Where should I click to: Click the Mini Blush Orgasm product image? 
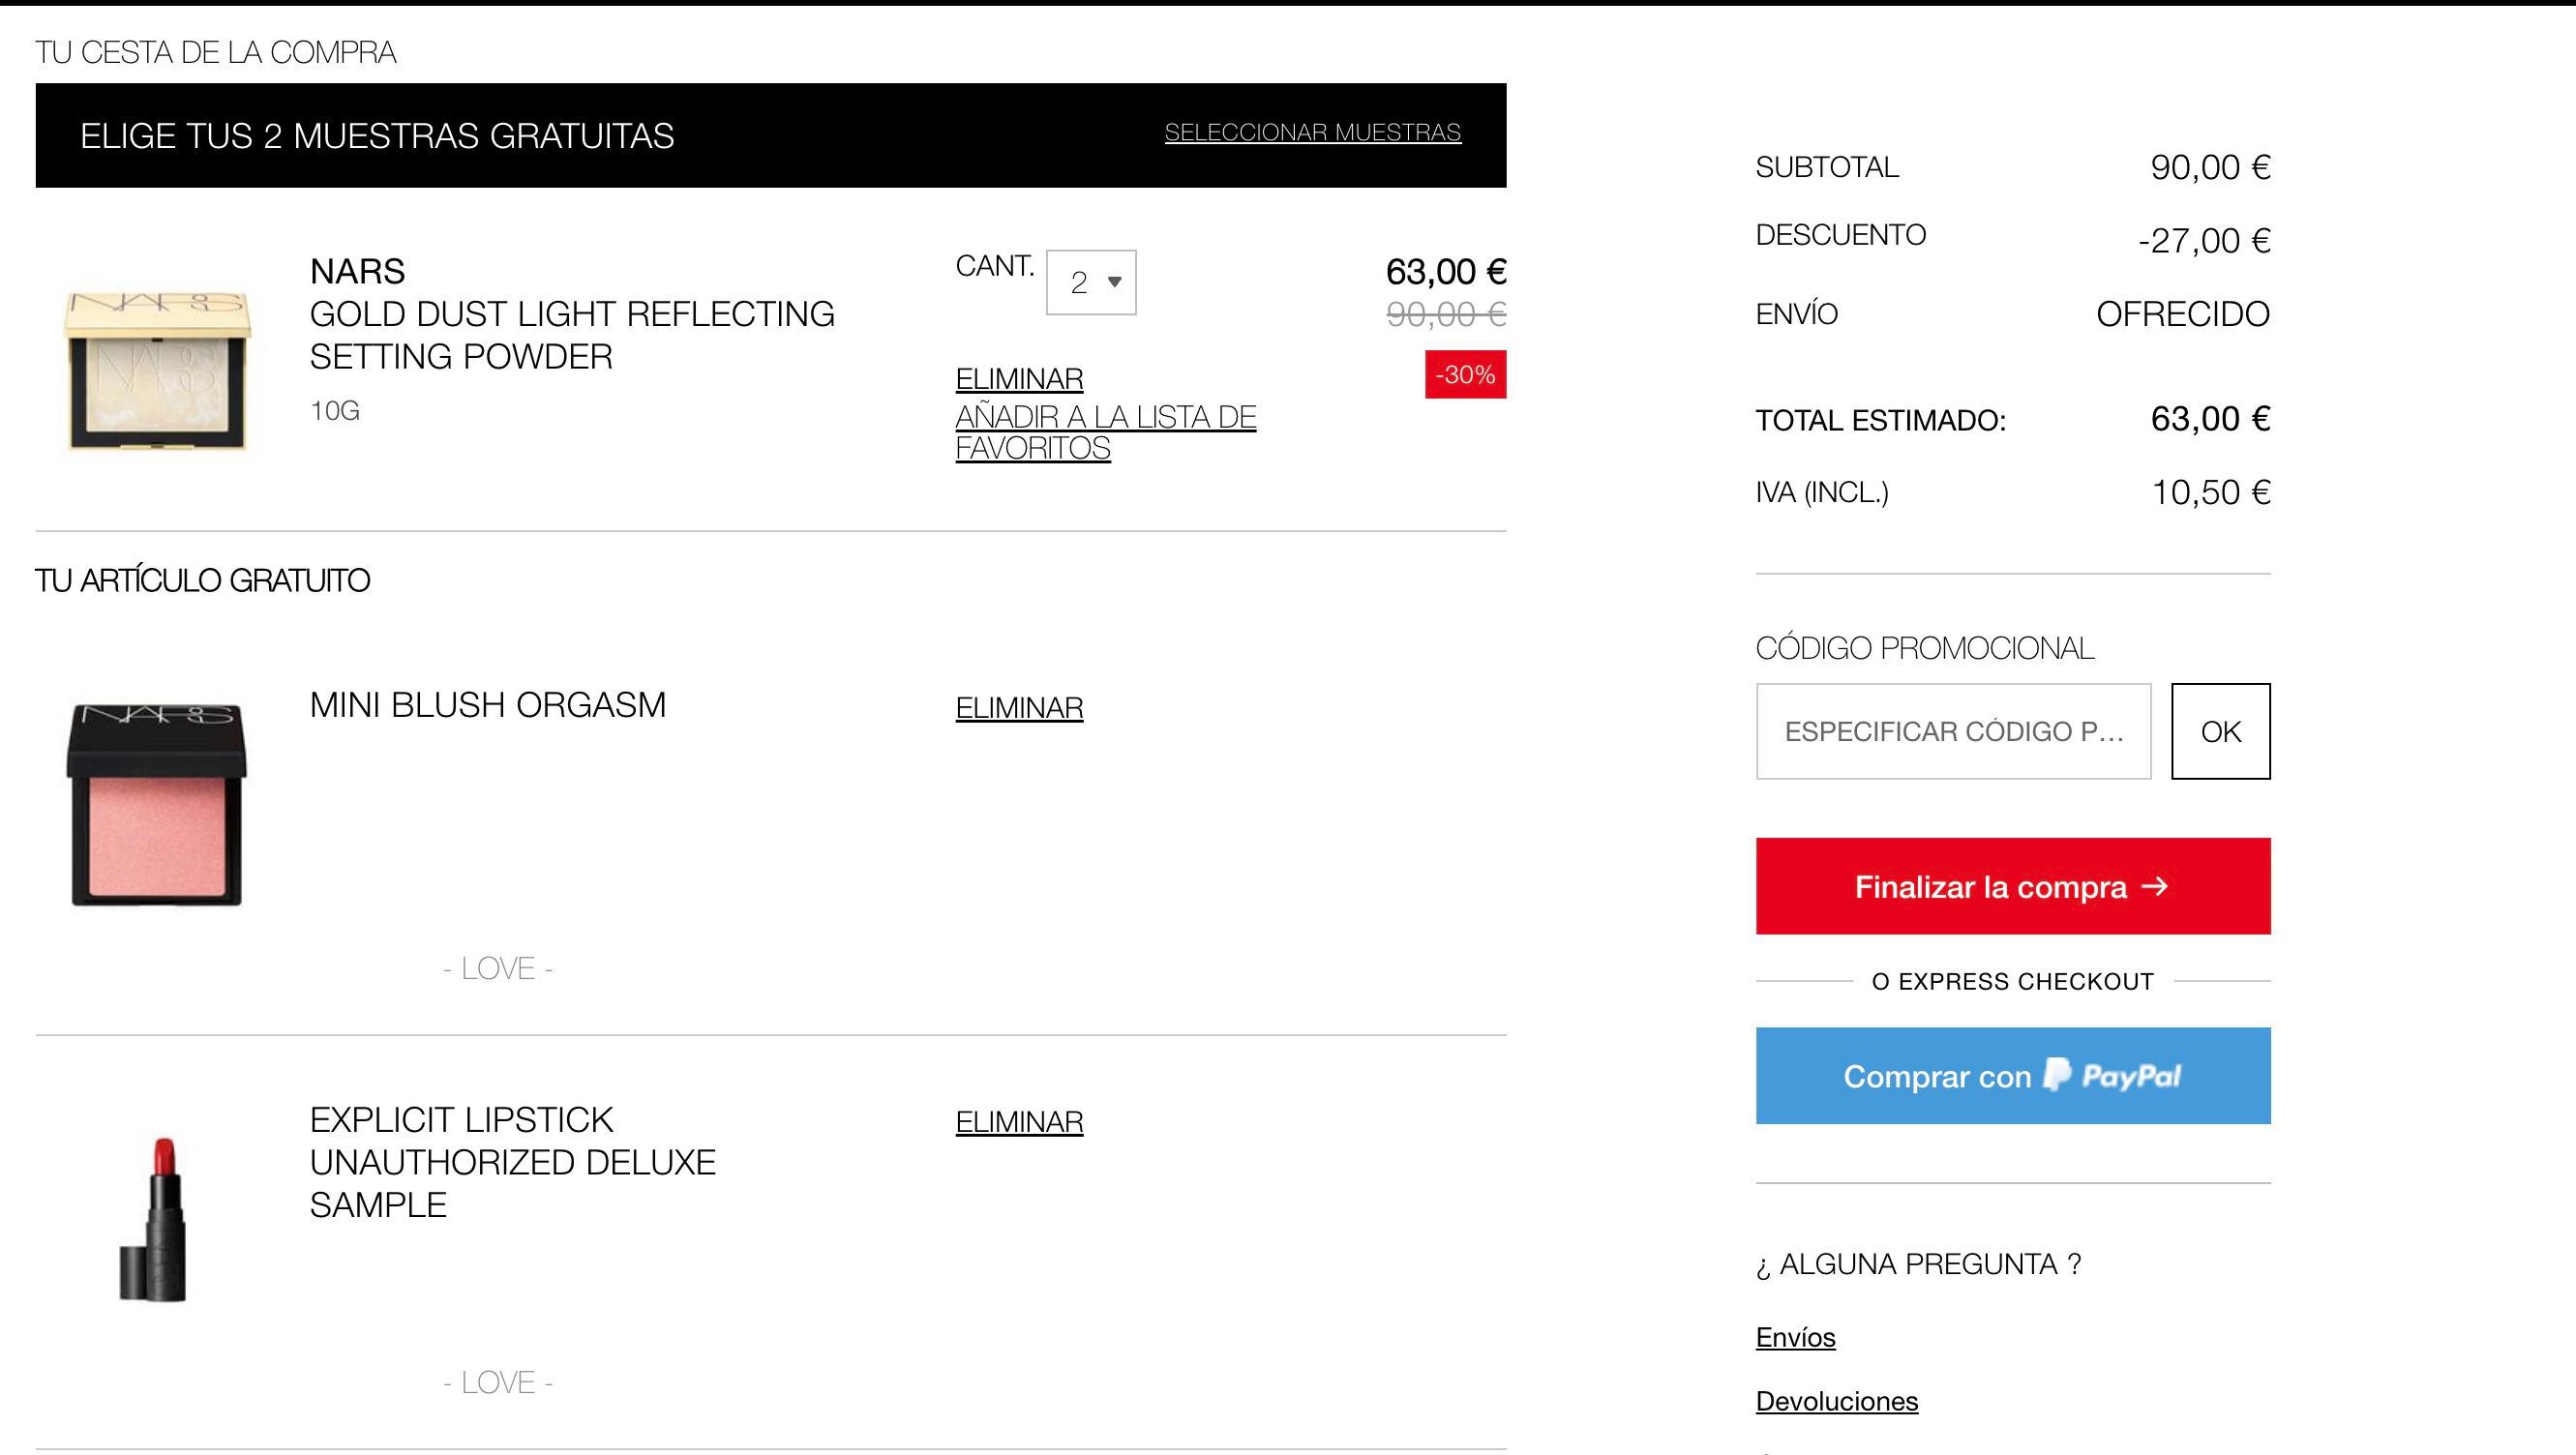(x=157, y=805)
